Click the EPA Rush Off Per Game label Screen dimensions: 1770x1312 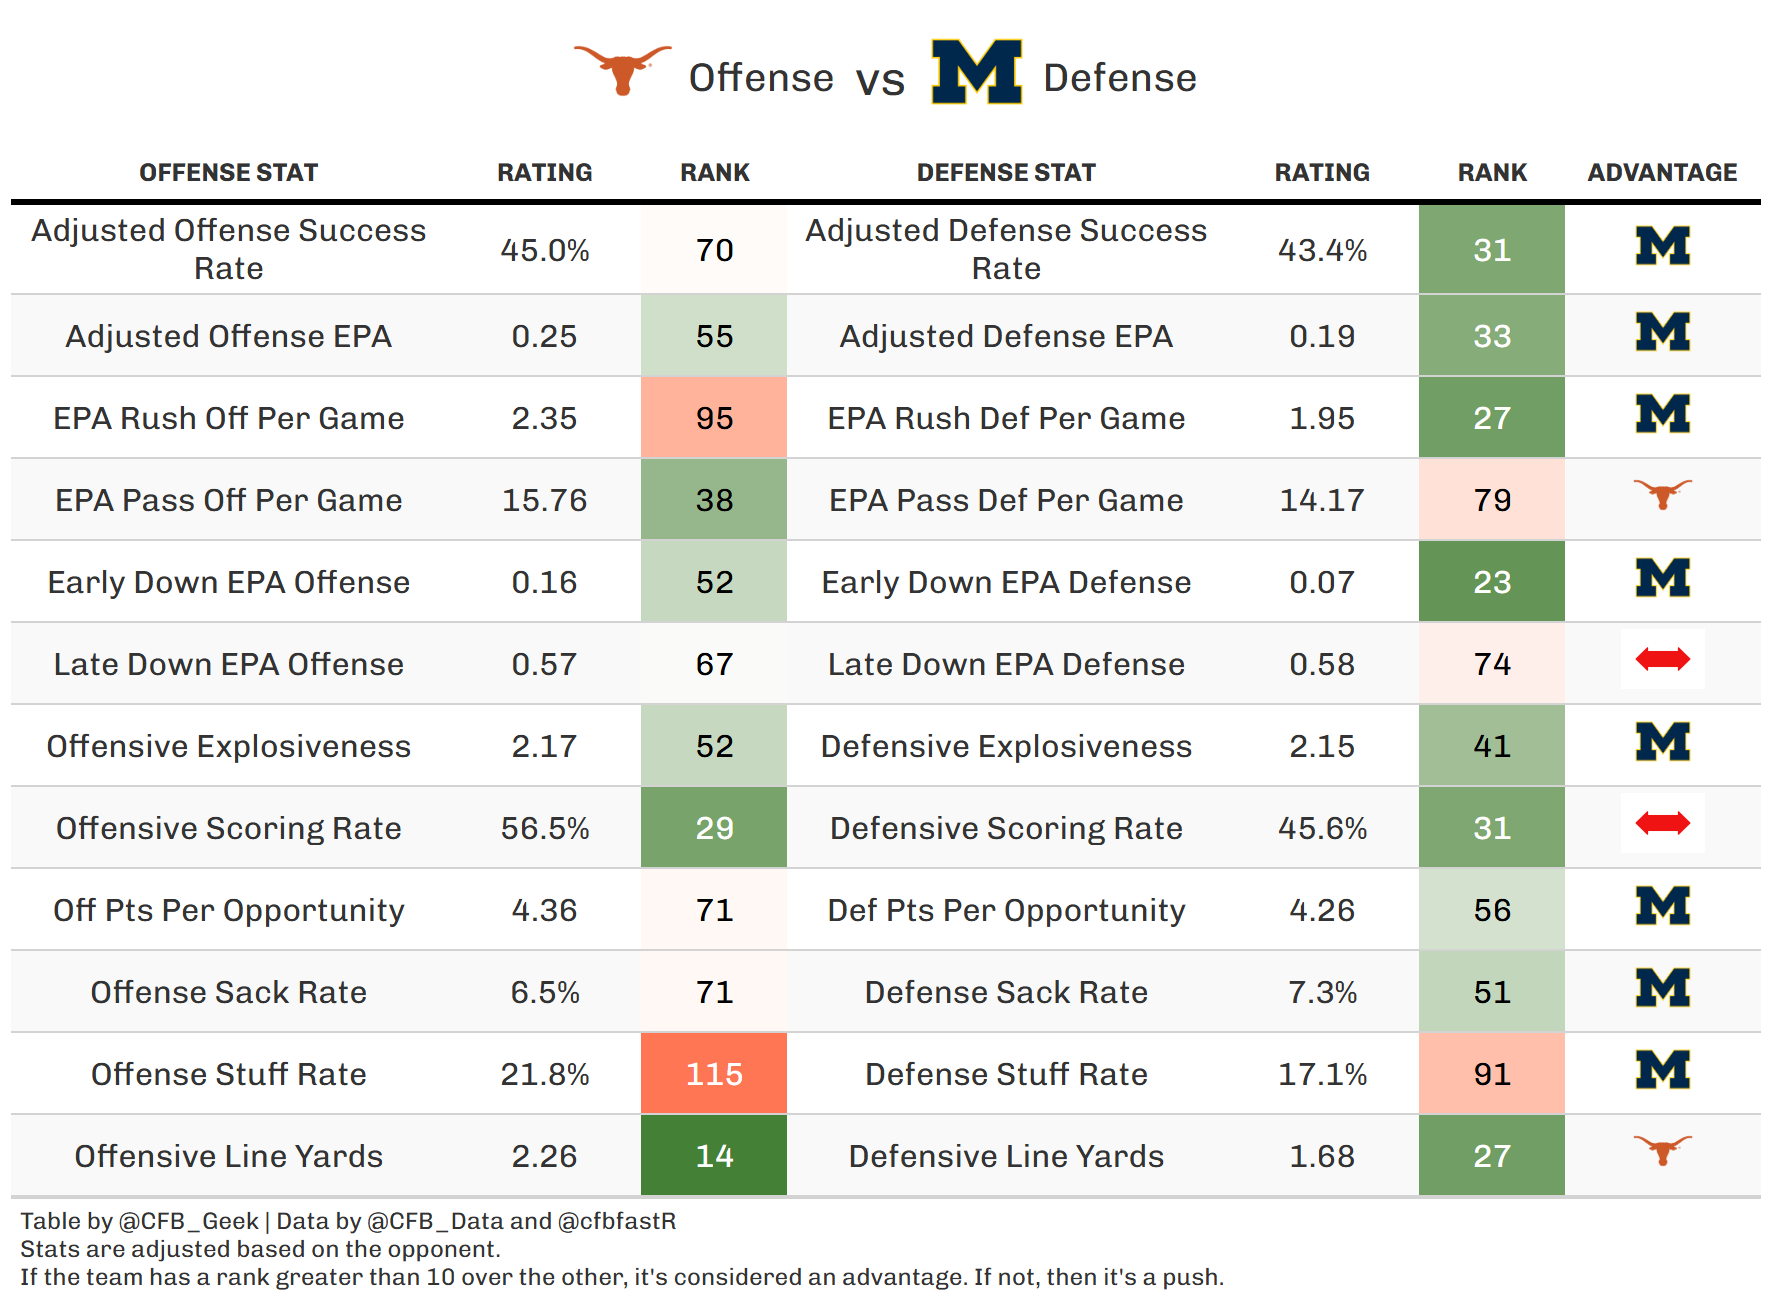click(228, 418)
